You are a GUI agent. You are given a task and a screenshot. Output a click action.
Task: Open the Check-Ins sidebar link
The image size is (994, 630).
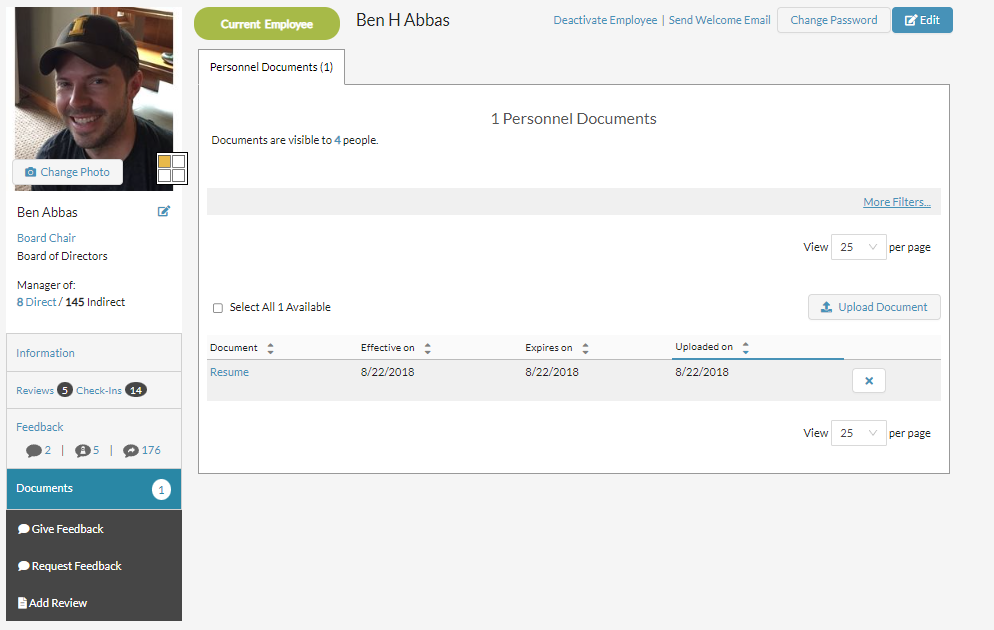click(99, 390)
